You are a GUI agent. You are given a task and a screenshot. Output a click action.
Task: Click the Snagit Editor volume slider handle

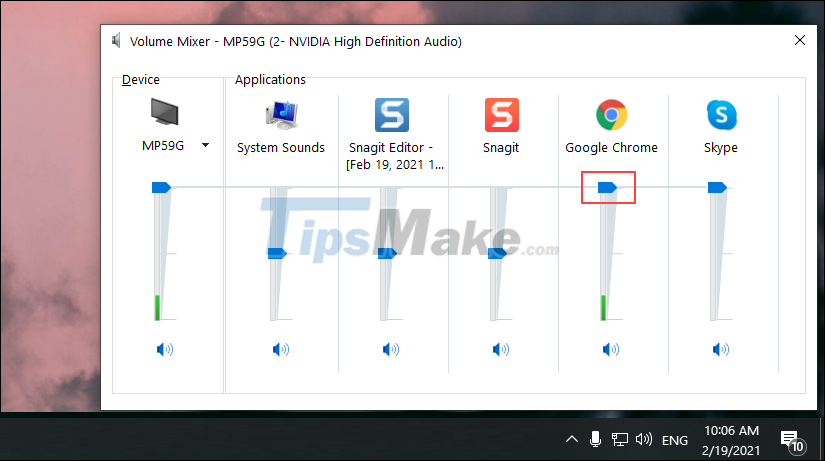tap(387, 254)
